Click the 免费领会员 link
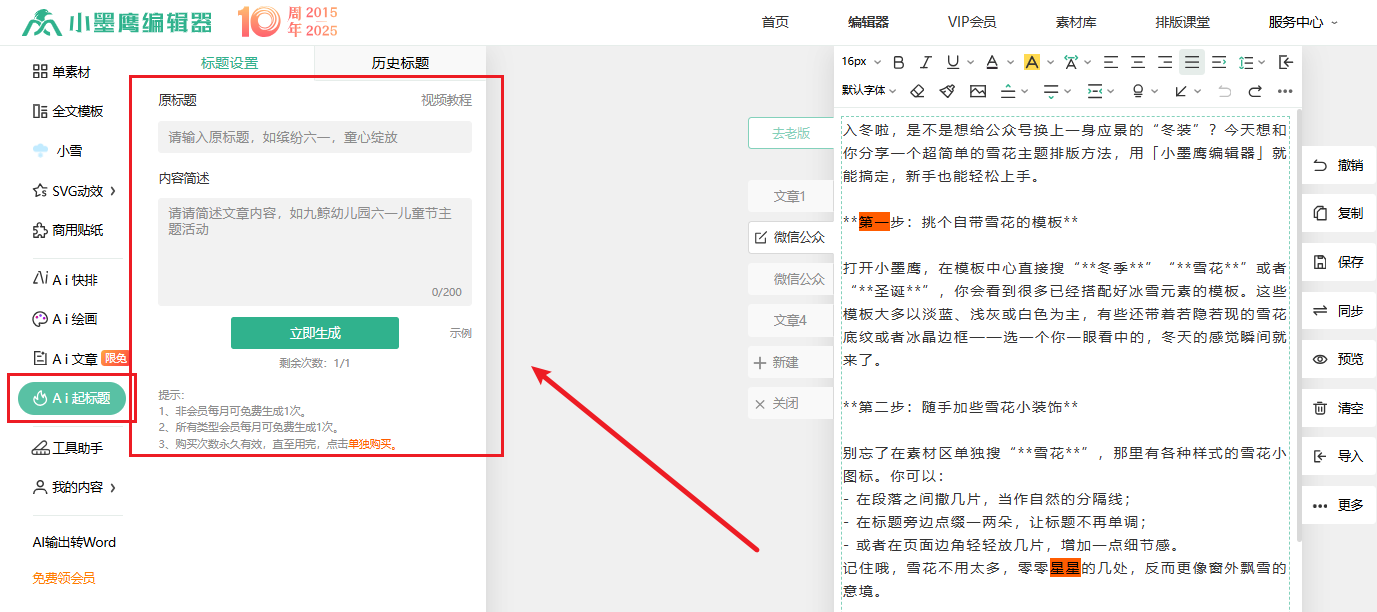1377x612 pixels. coord(63,578)
